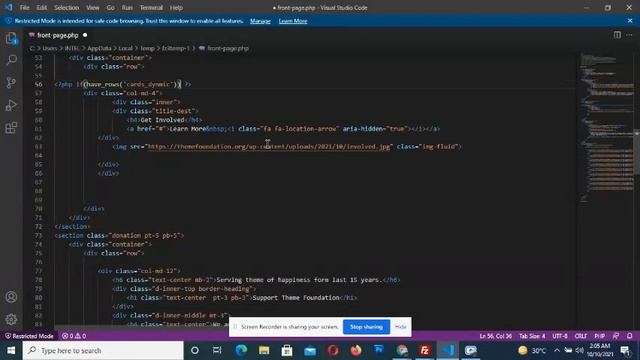Open errors and warnings count in status bar
Viewport: 640px width, 360px height.
point(74,336)
